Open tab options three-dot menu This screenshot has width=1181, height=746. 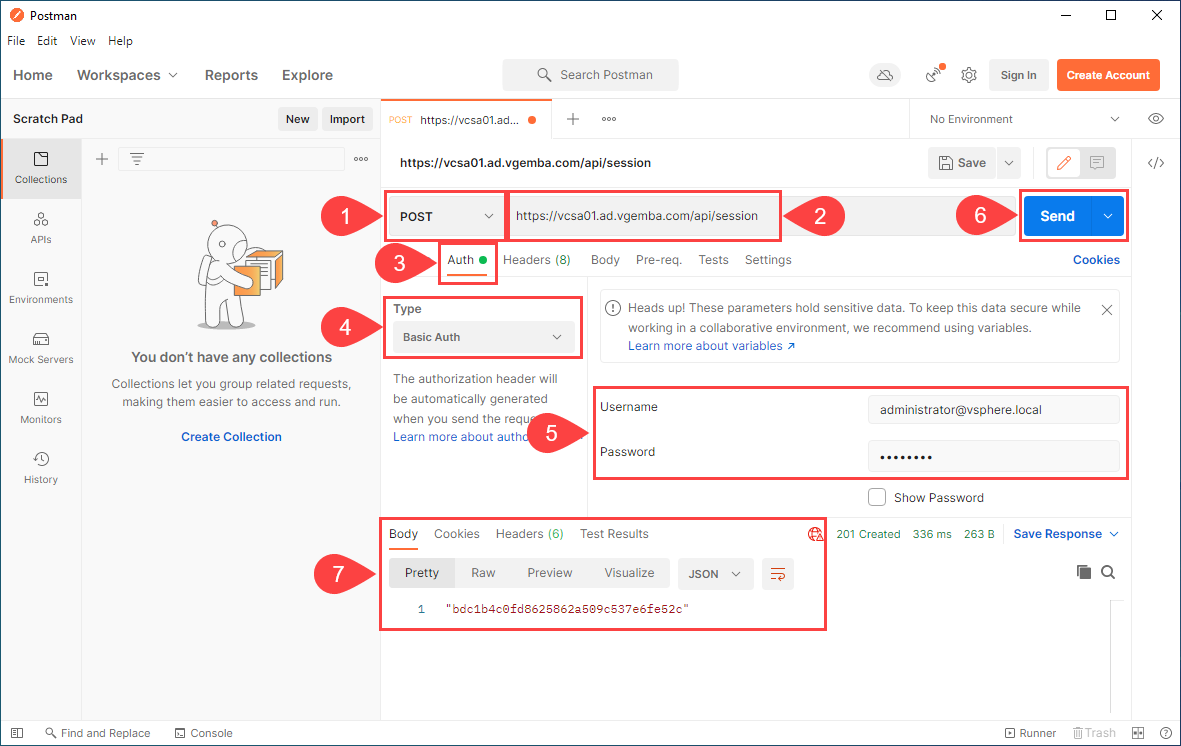click(x=609, y=119)
